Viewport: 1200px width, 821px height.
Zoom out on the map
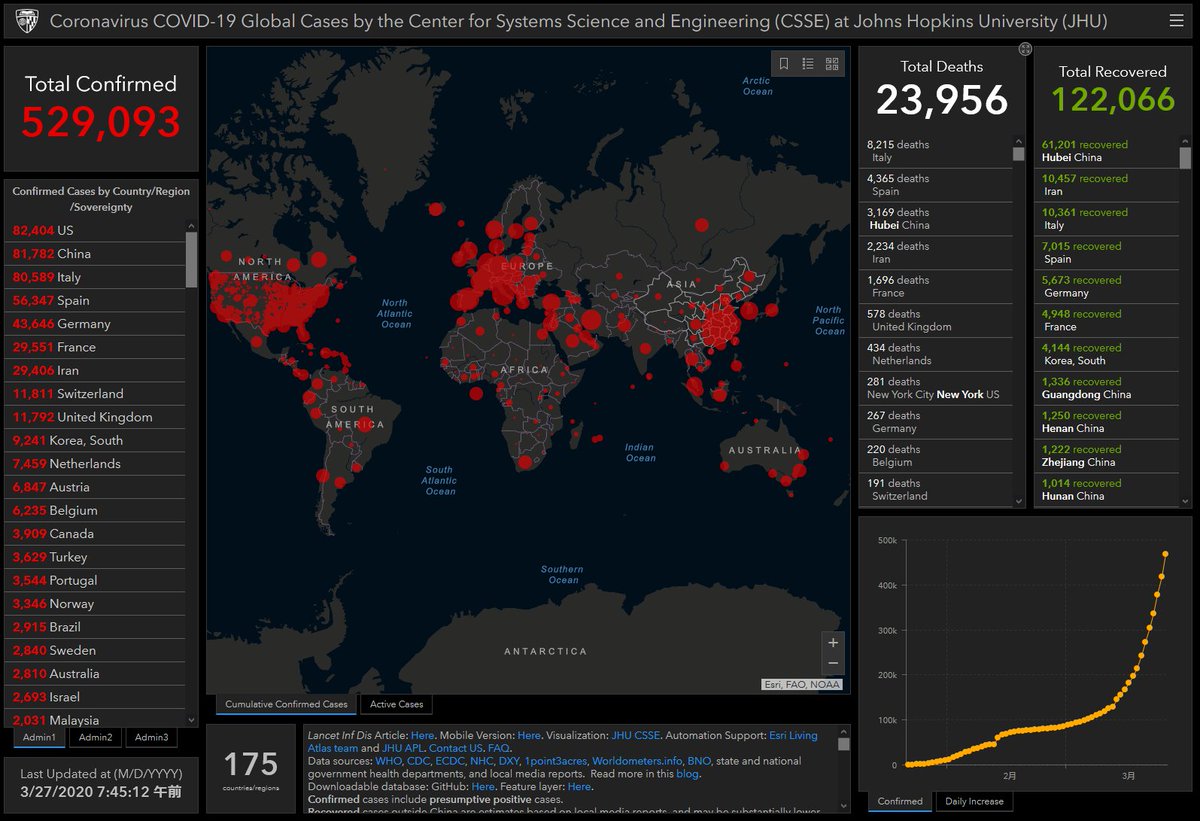pyautogui.click(x=833, y=665)
